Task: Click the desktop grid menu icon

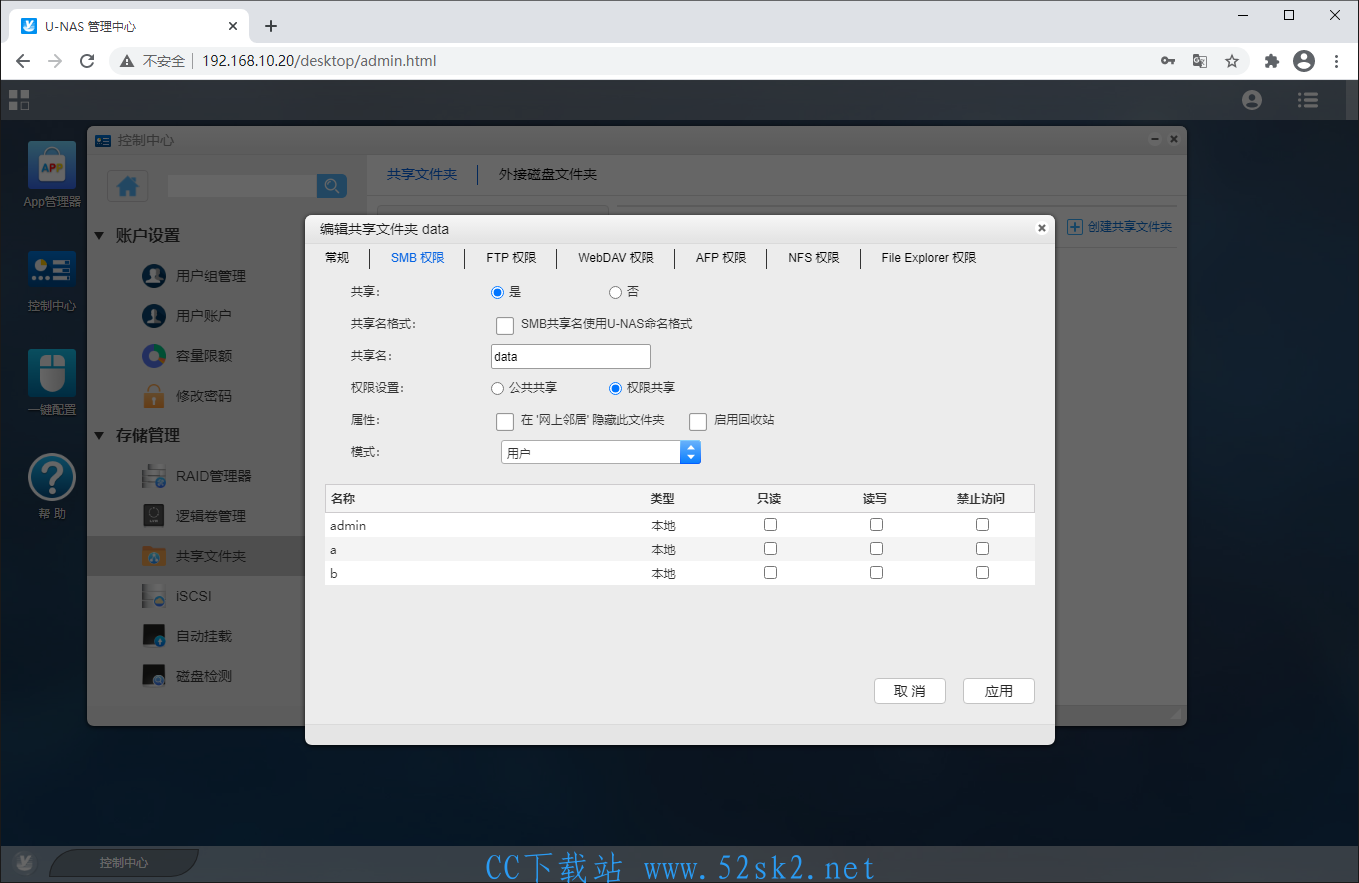Action: 19,99
